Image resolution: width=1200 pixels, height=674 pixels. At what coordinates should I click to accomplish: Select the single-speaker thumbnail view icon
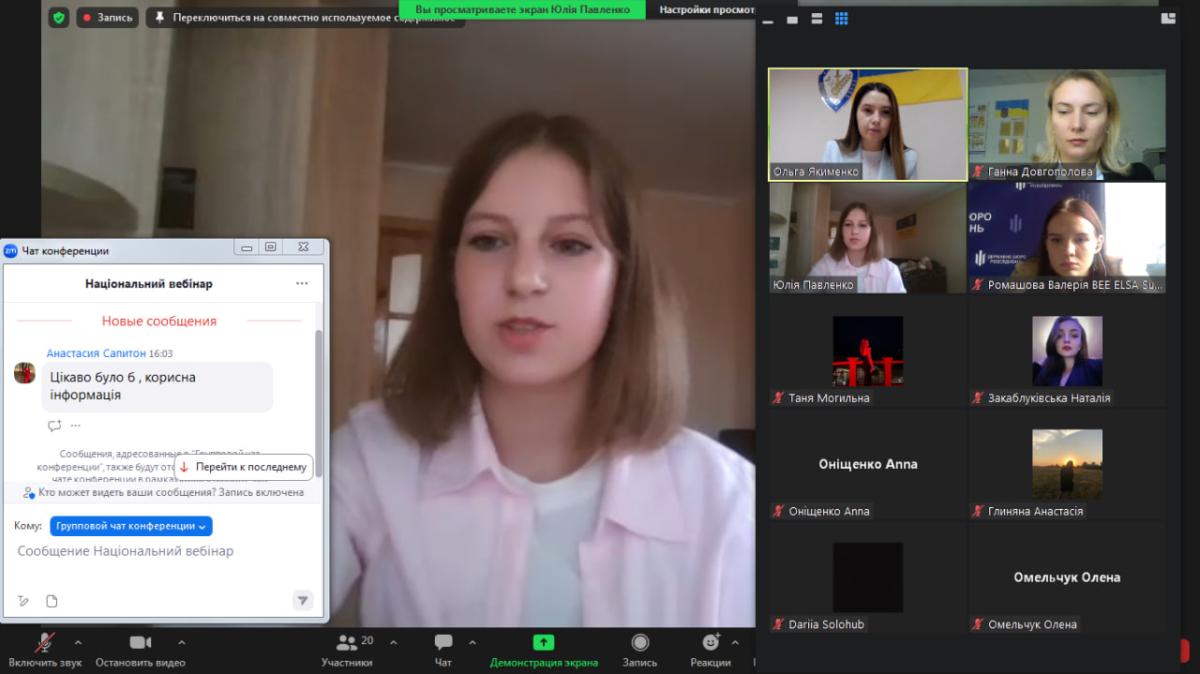tap(792, 19)
